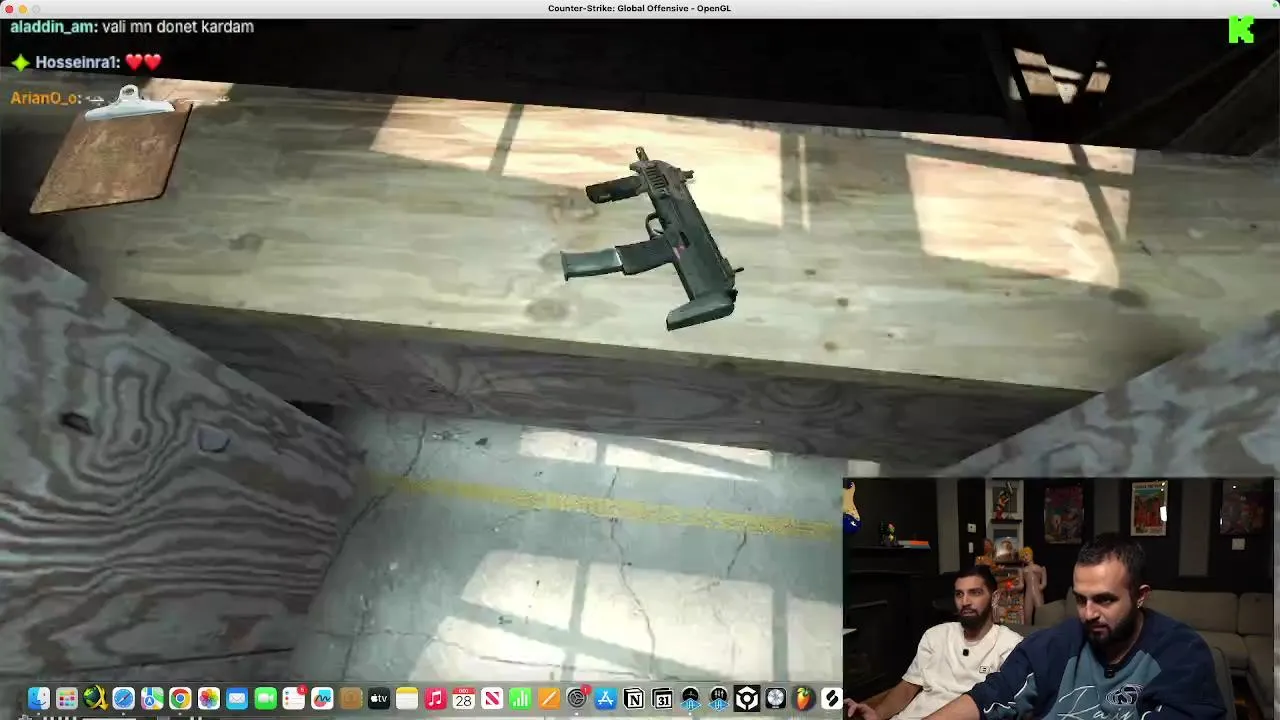Open the Universal Audio Console mixer icon
The width and height of the screenshot is (1280, 720).
pos(719,699)
